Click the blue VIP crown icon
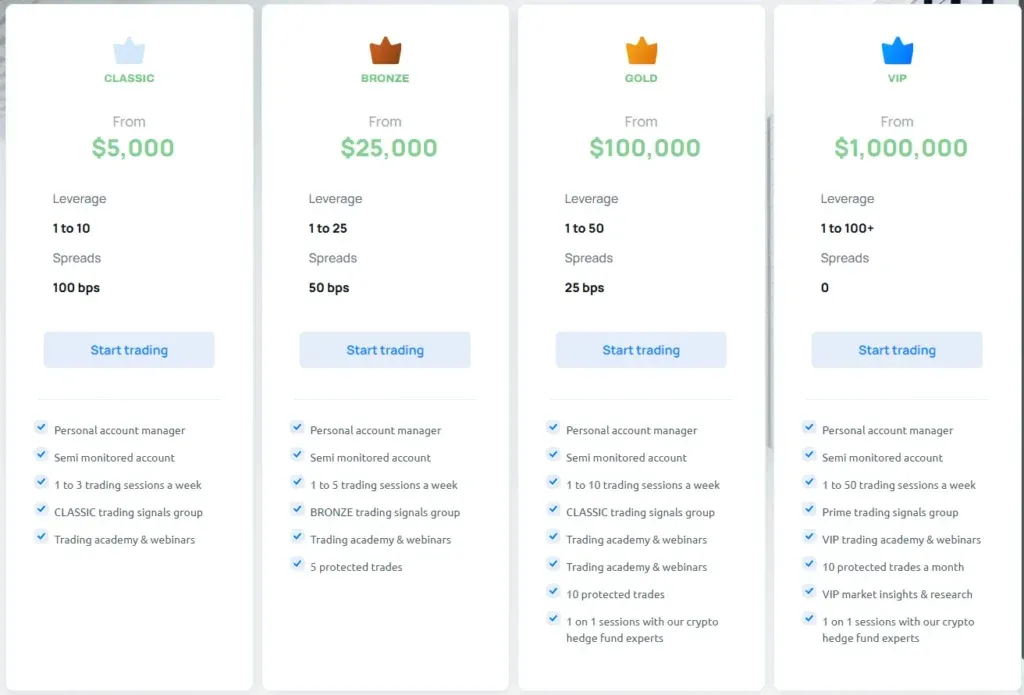This screenshot has width=1024, height=695. click(897, 51)
